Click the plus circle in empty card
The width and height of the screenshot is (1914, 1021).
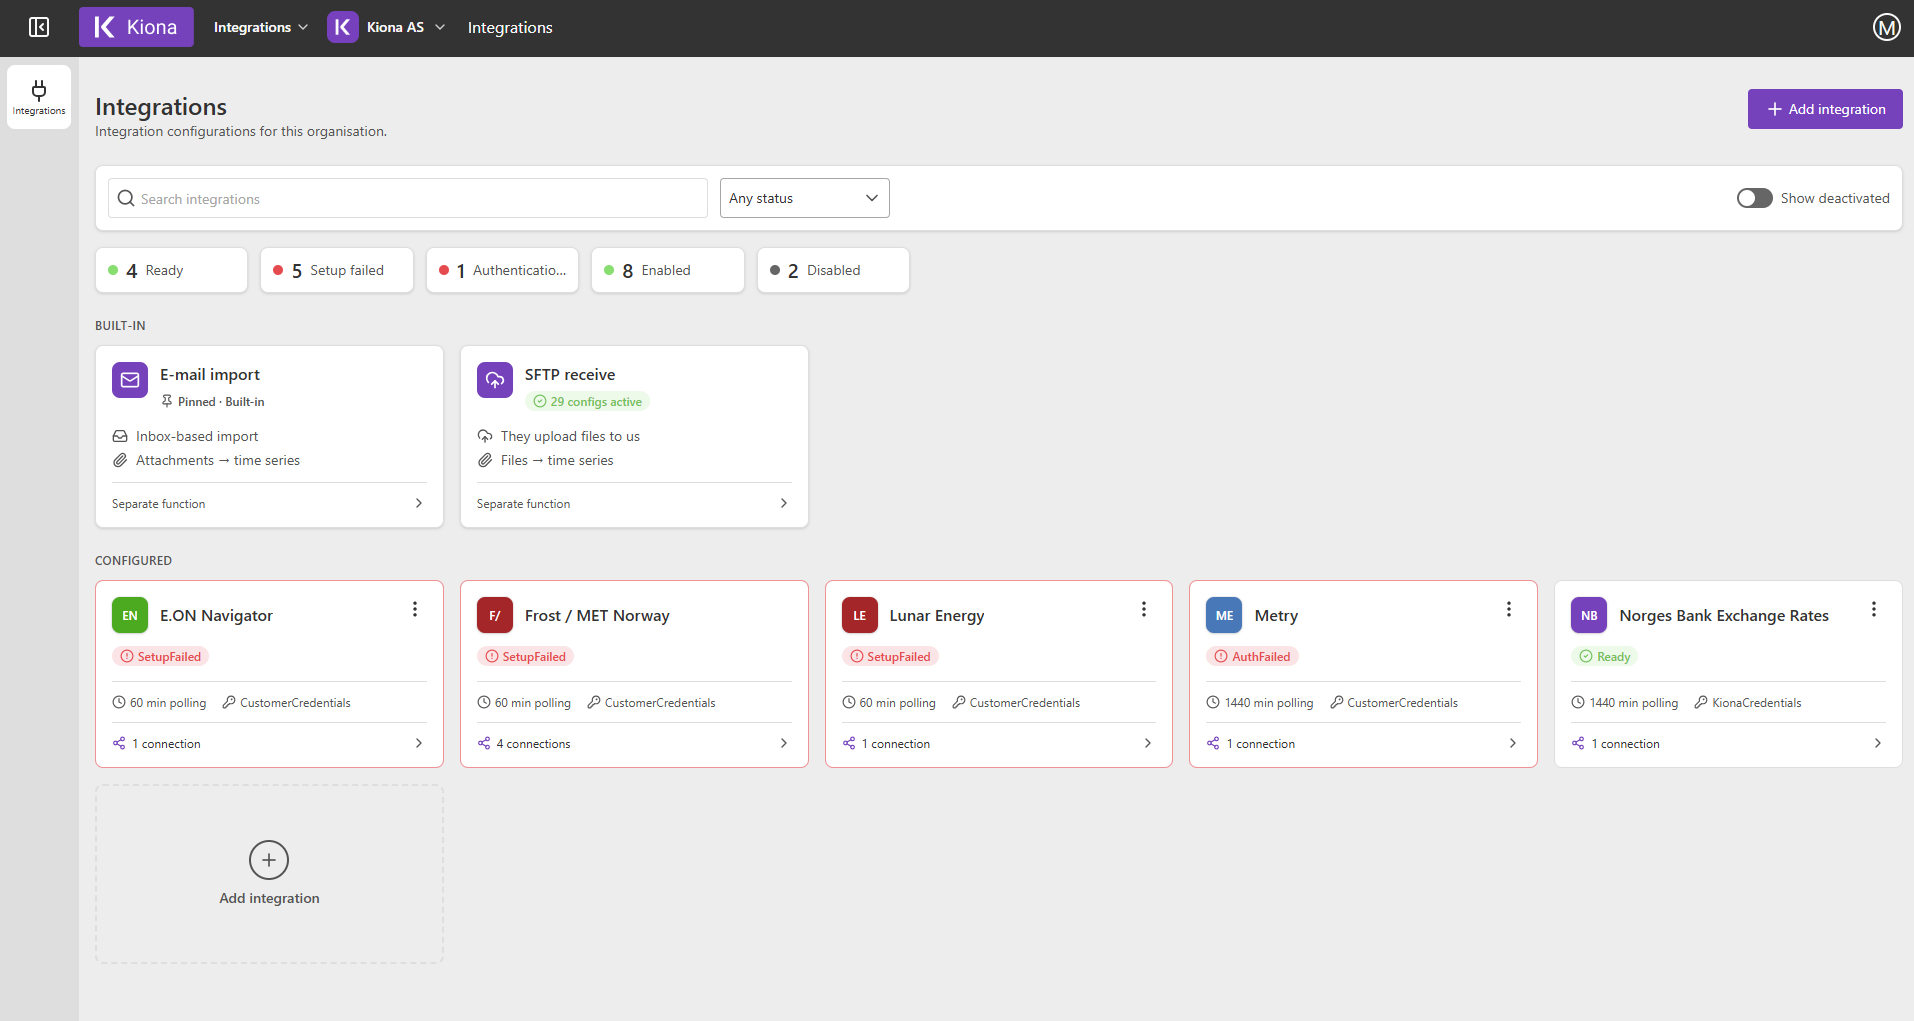(x=269, y=860)
